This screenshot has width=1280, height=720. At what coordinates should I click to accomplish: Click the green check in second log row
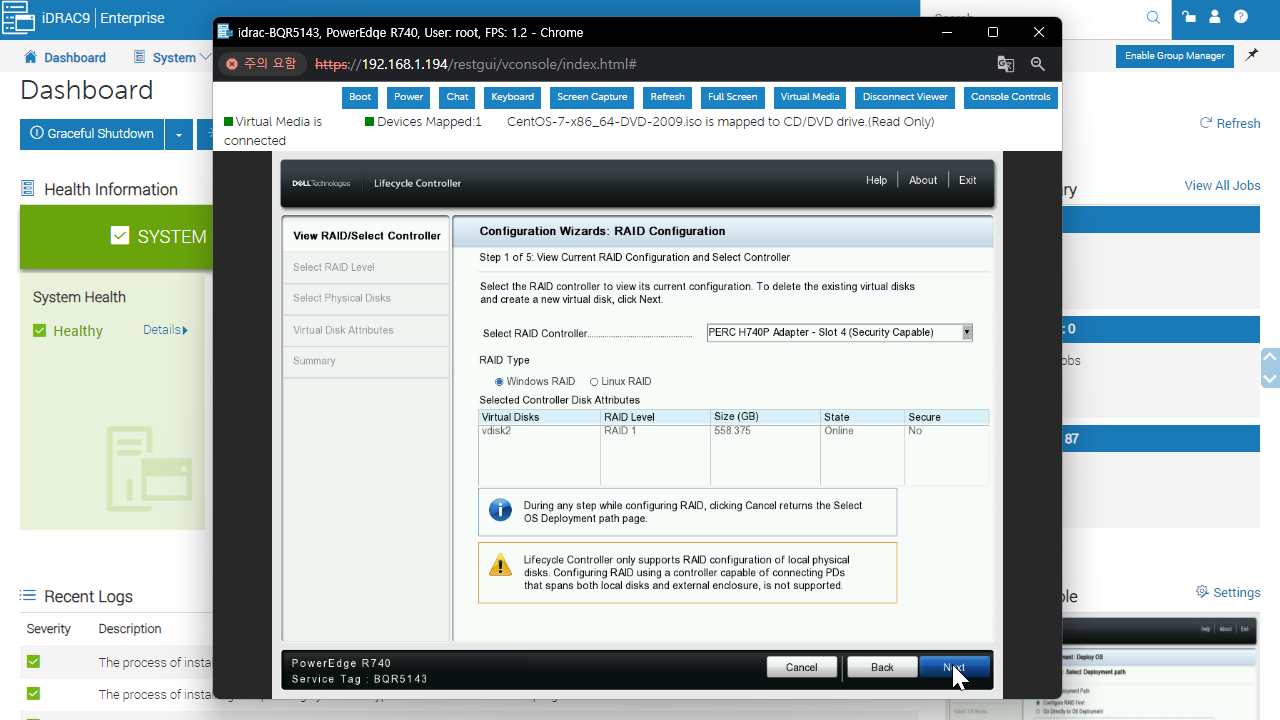pyautogui.click(x=33, y=694)
